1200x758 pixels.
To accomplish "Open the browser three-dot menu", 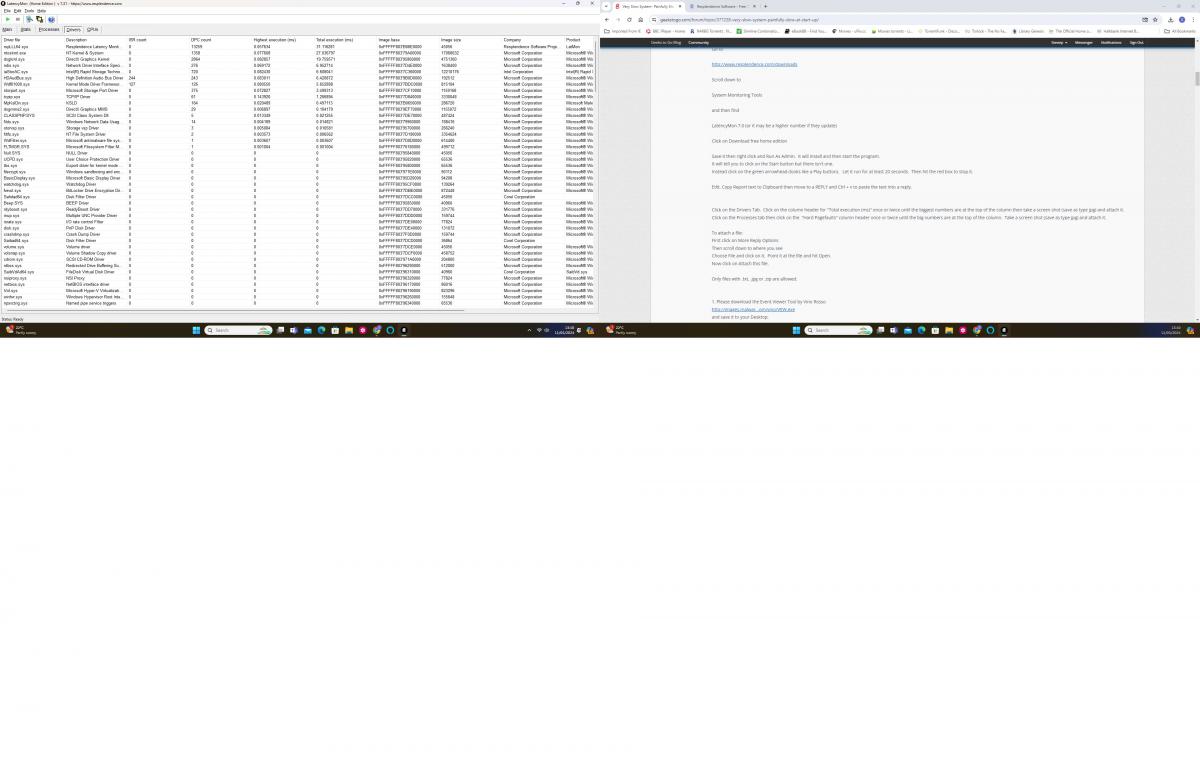I will [x=1191, y=19].
